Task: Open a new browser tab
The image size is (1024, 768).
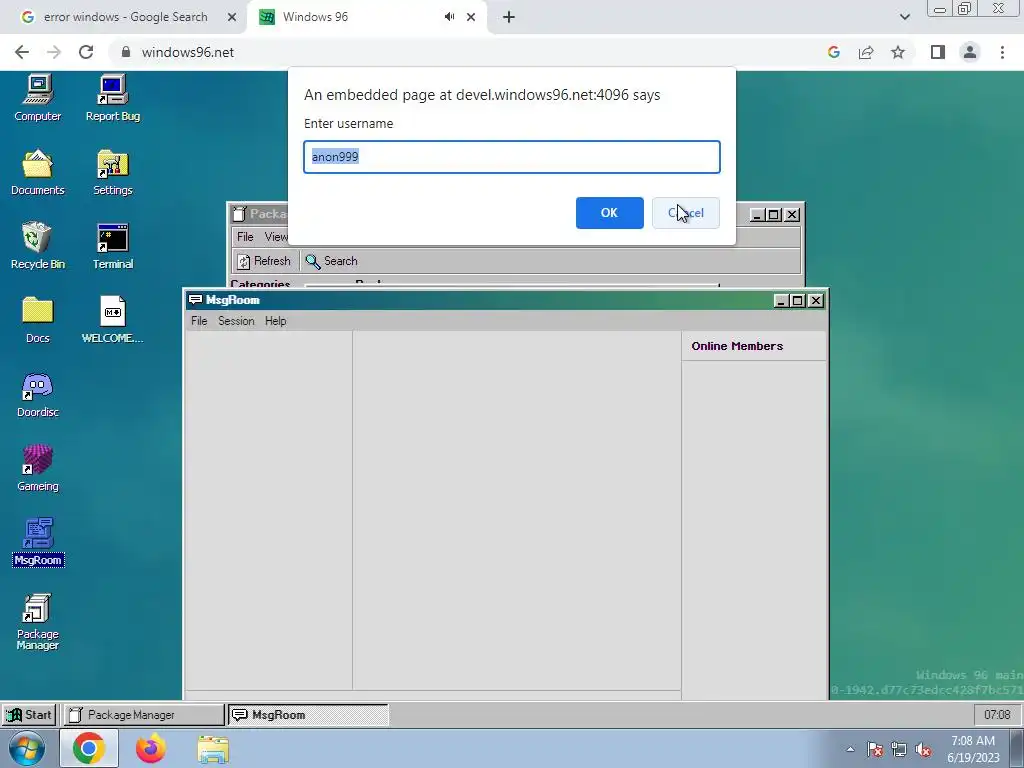Action: point(509,17)
